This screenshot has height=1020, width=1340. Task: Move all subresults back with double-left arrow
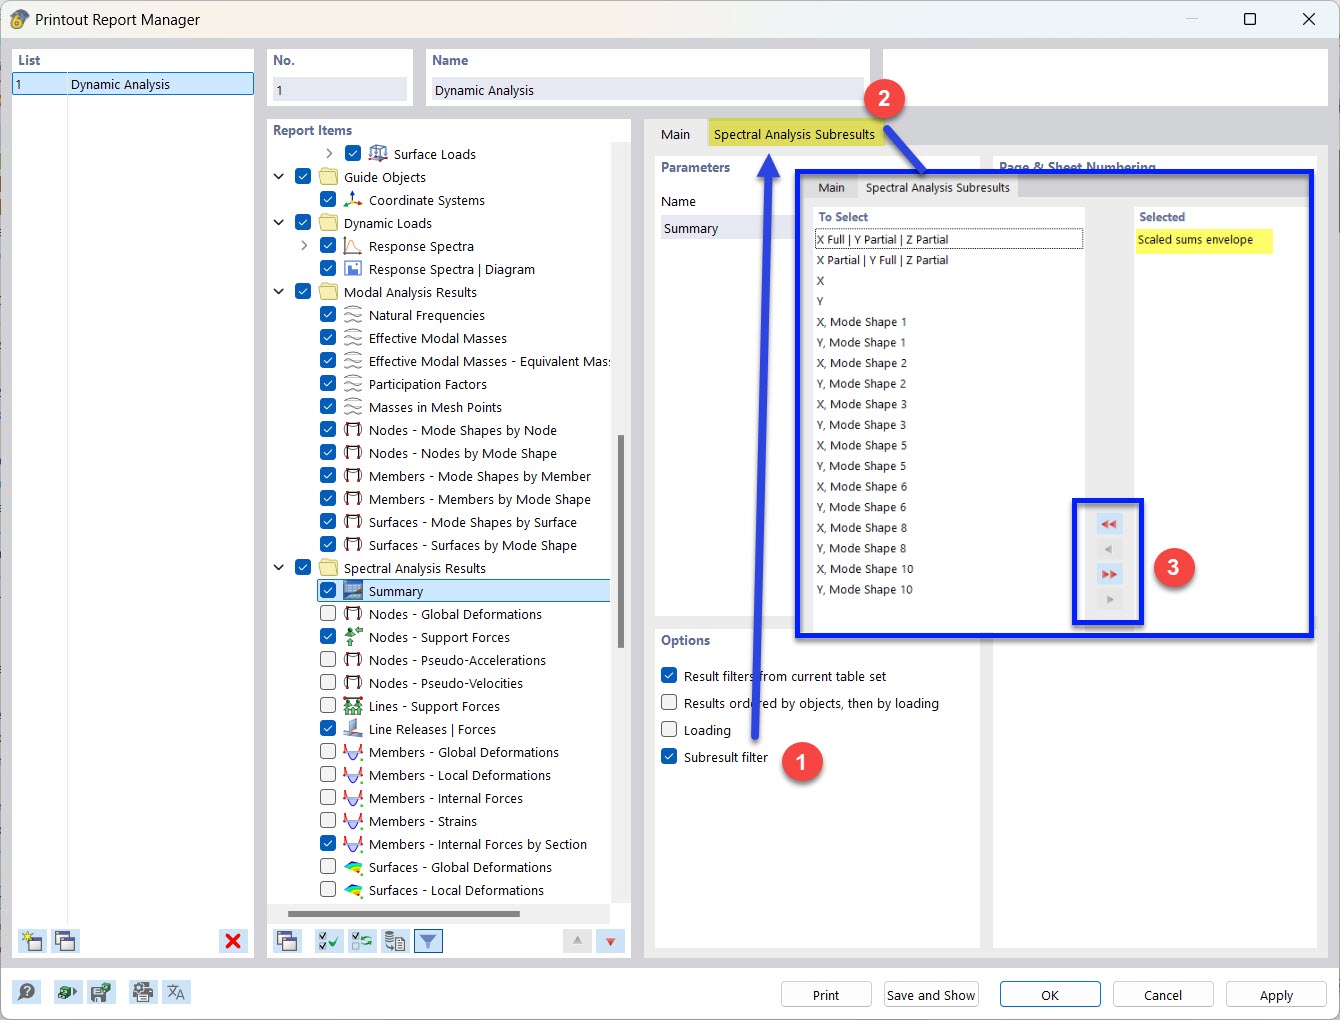click(x=1107, y=523)
